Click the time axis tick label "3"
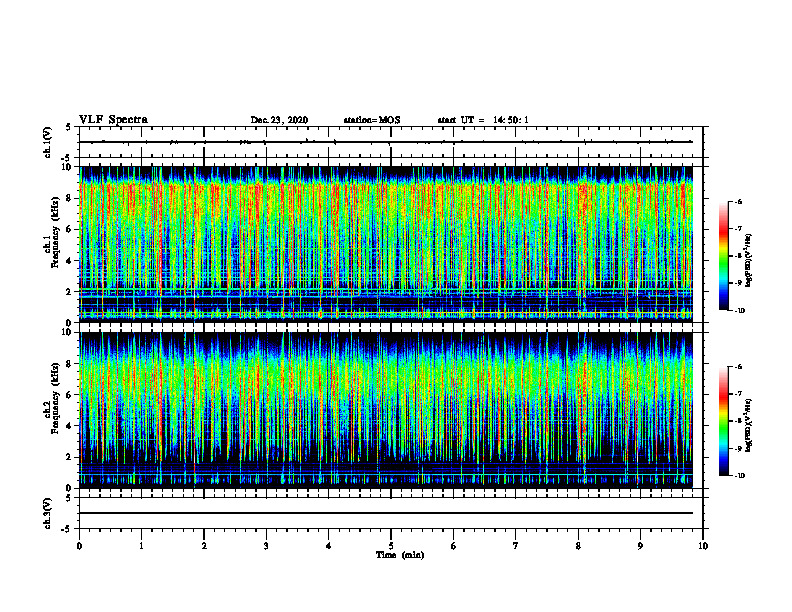Image resolution: width=792 pixels, height=612 pixels. tap(266, 546)
